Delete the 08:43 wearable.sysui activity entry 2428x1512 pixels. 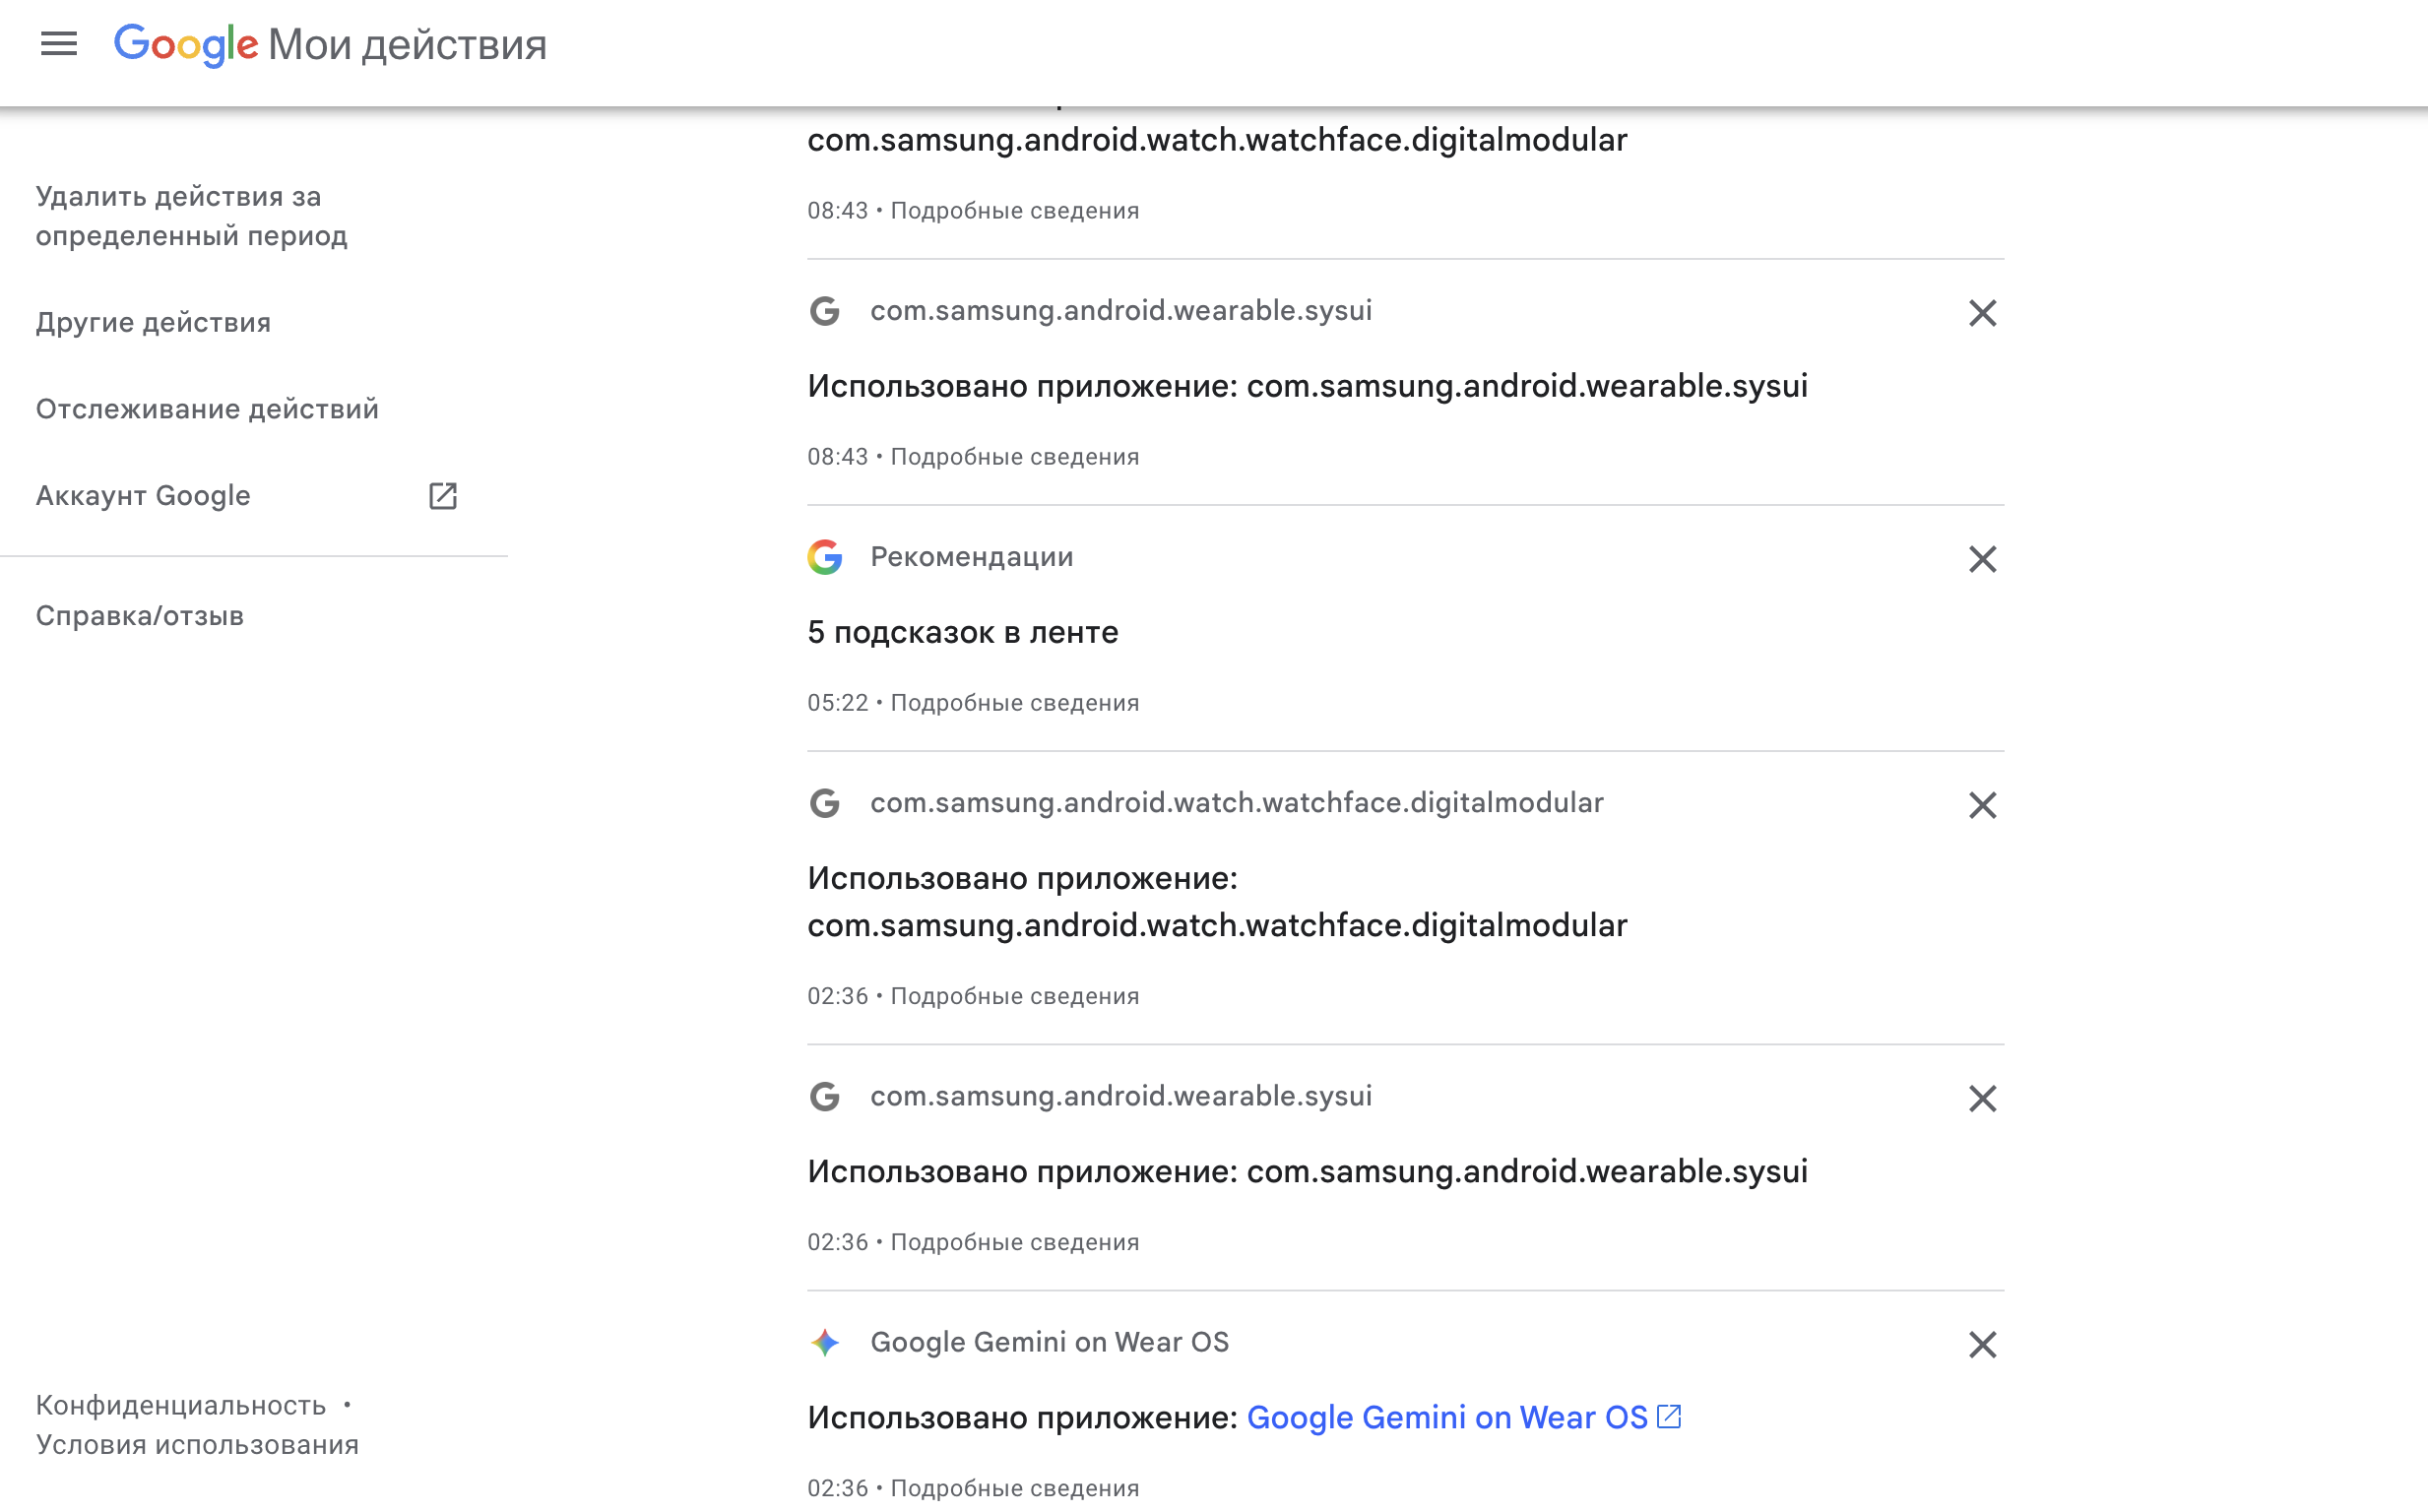tap(1981, 313)
